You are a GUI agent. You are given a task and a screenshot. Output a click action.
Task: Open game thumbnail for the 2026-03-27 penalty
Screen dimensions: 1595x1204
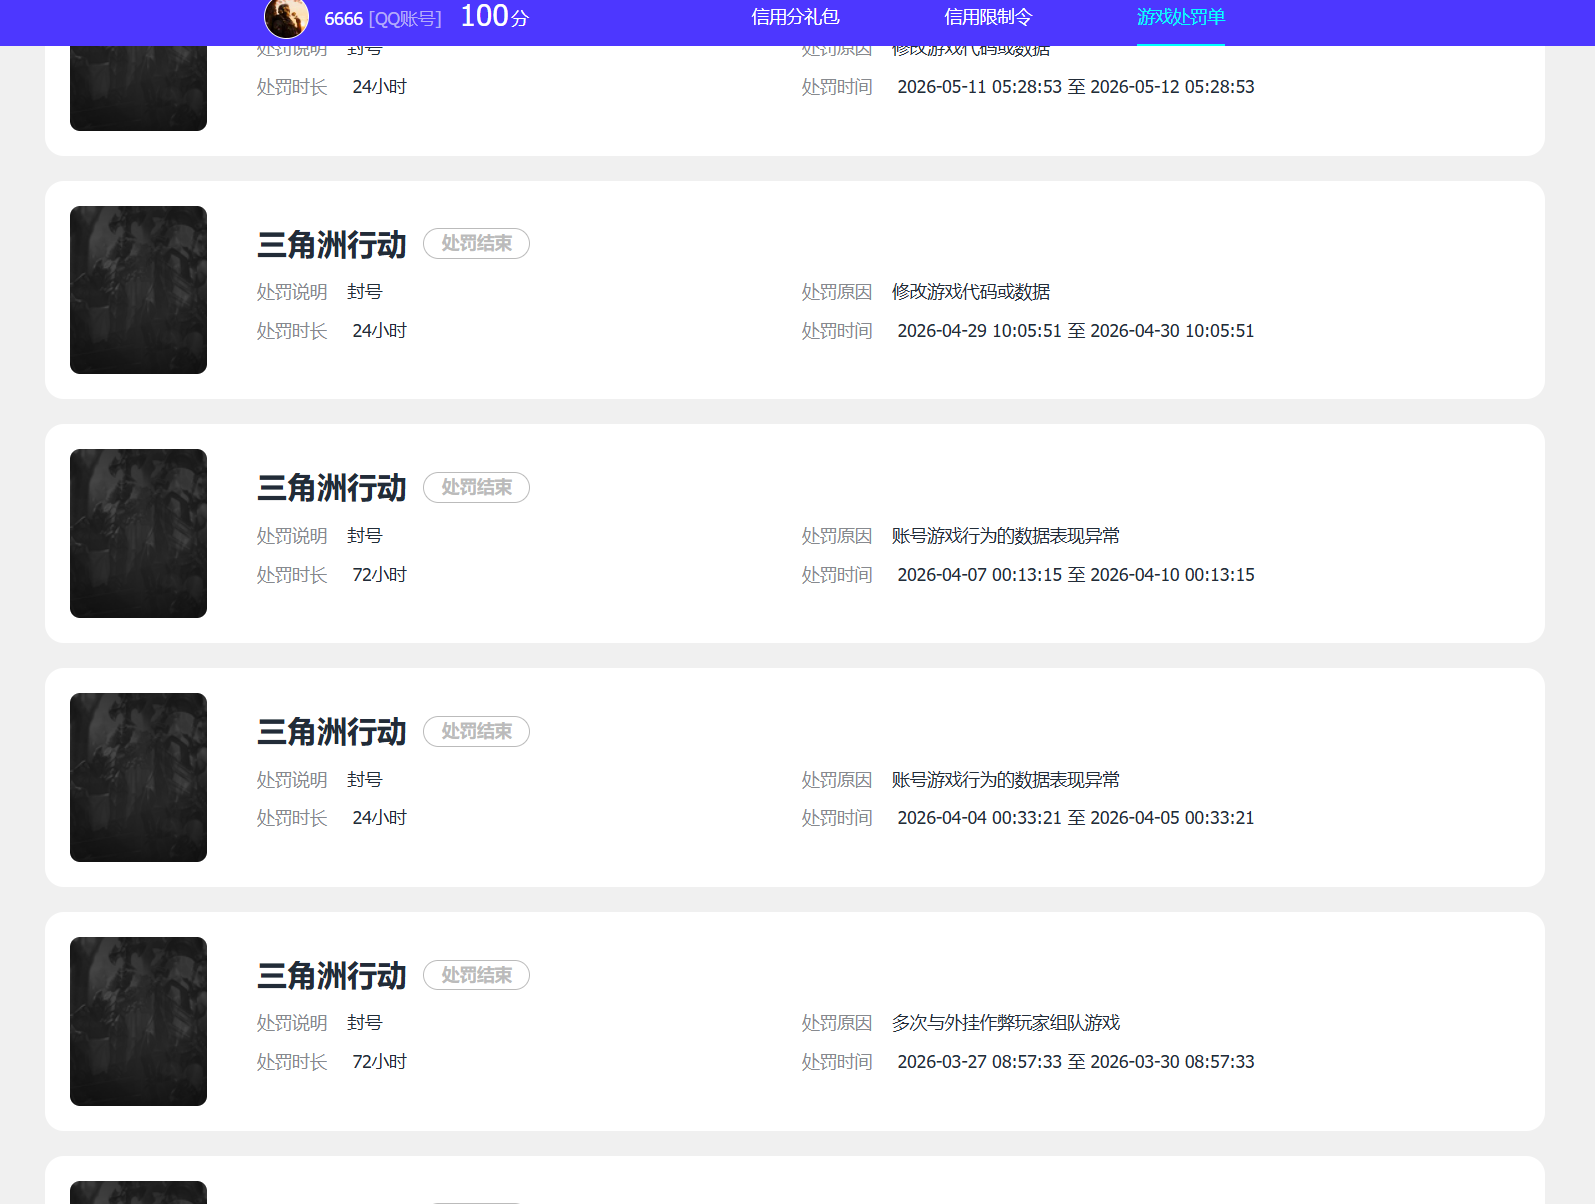[x=138, y=1021]
